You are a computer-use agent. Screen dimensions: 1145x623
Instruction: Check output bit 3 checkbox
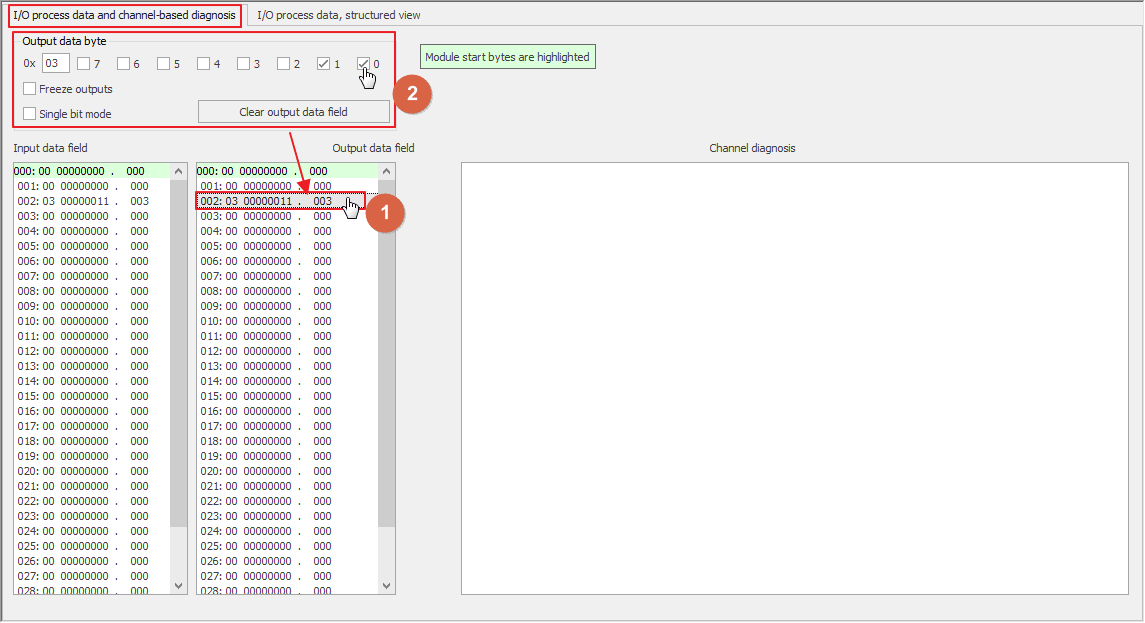(x=244, y=64)
